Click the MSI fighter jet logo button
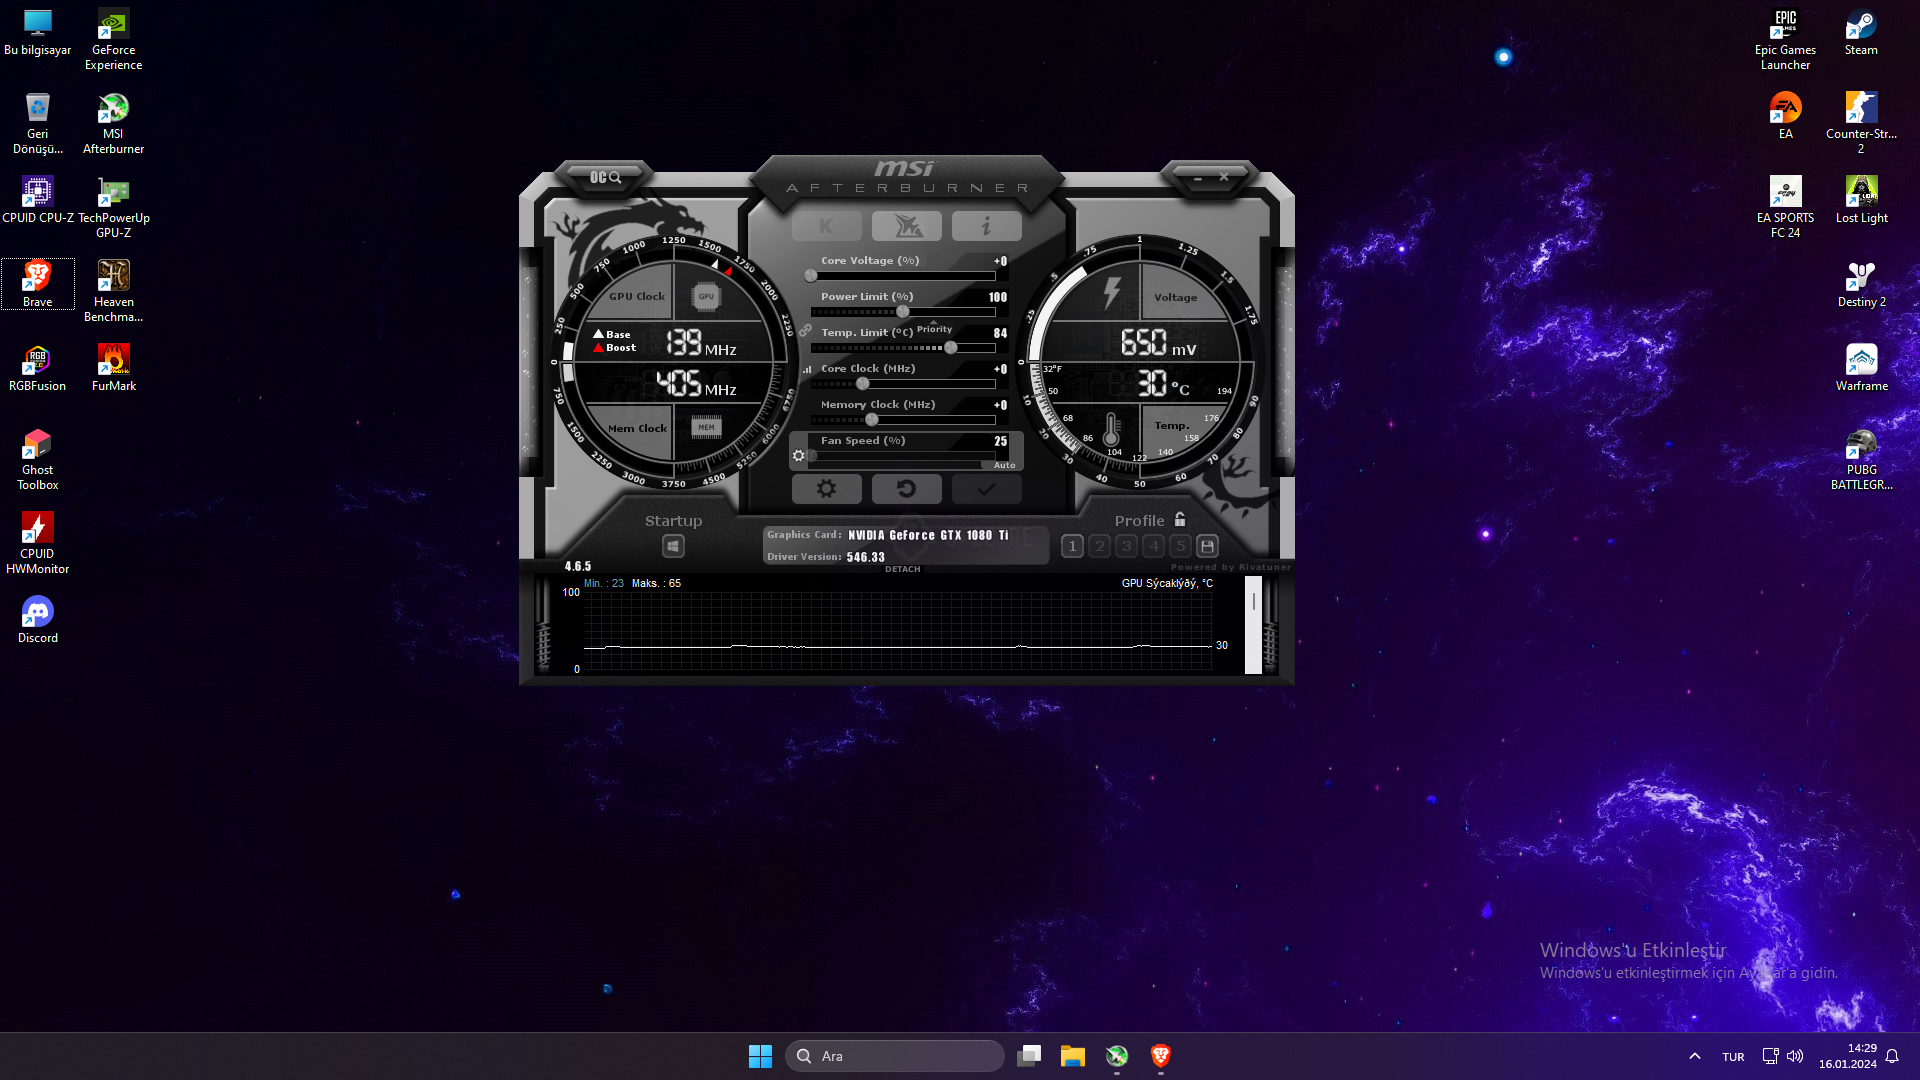 (906, 226)
